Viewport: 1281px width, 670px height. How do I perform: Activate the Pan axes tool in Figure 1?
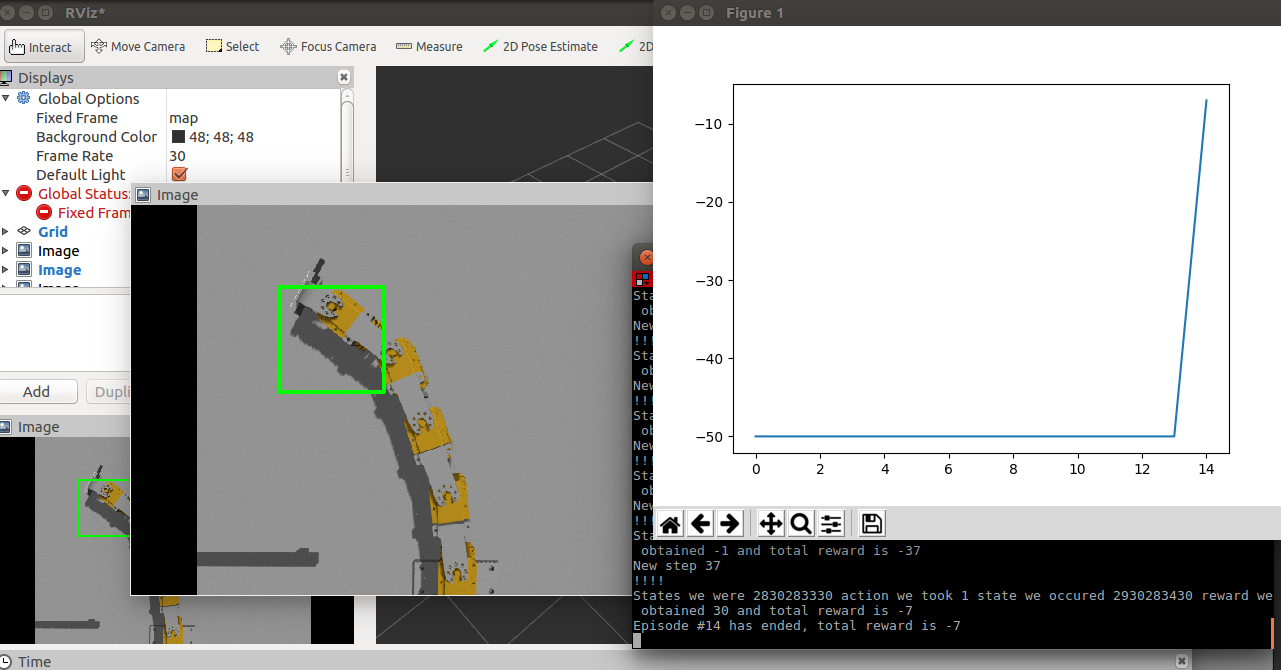click(771, 523)
